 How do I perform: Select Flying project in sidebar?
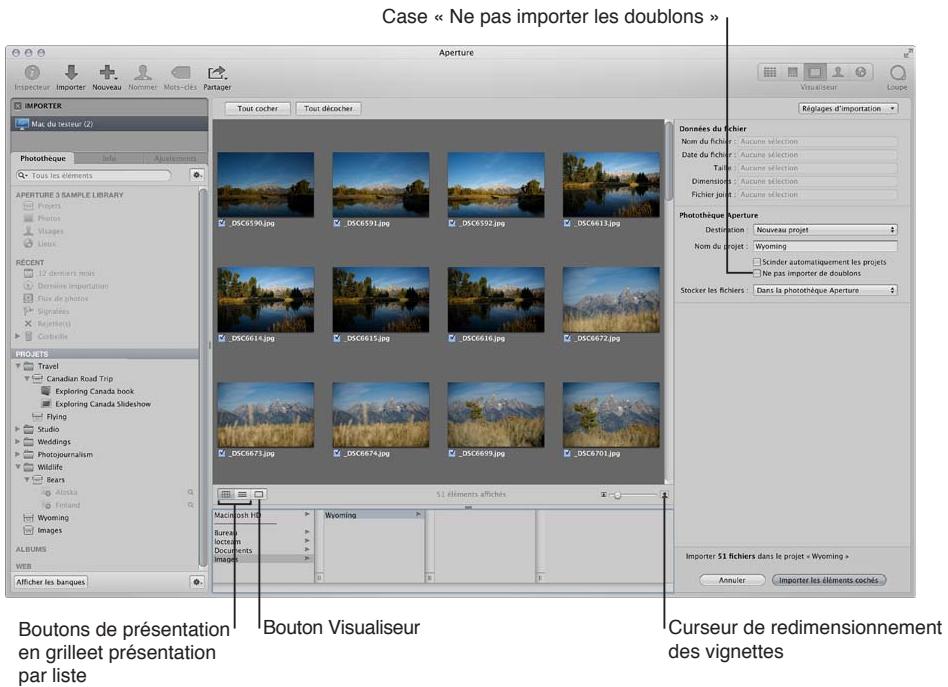pos(56,417)
